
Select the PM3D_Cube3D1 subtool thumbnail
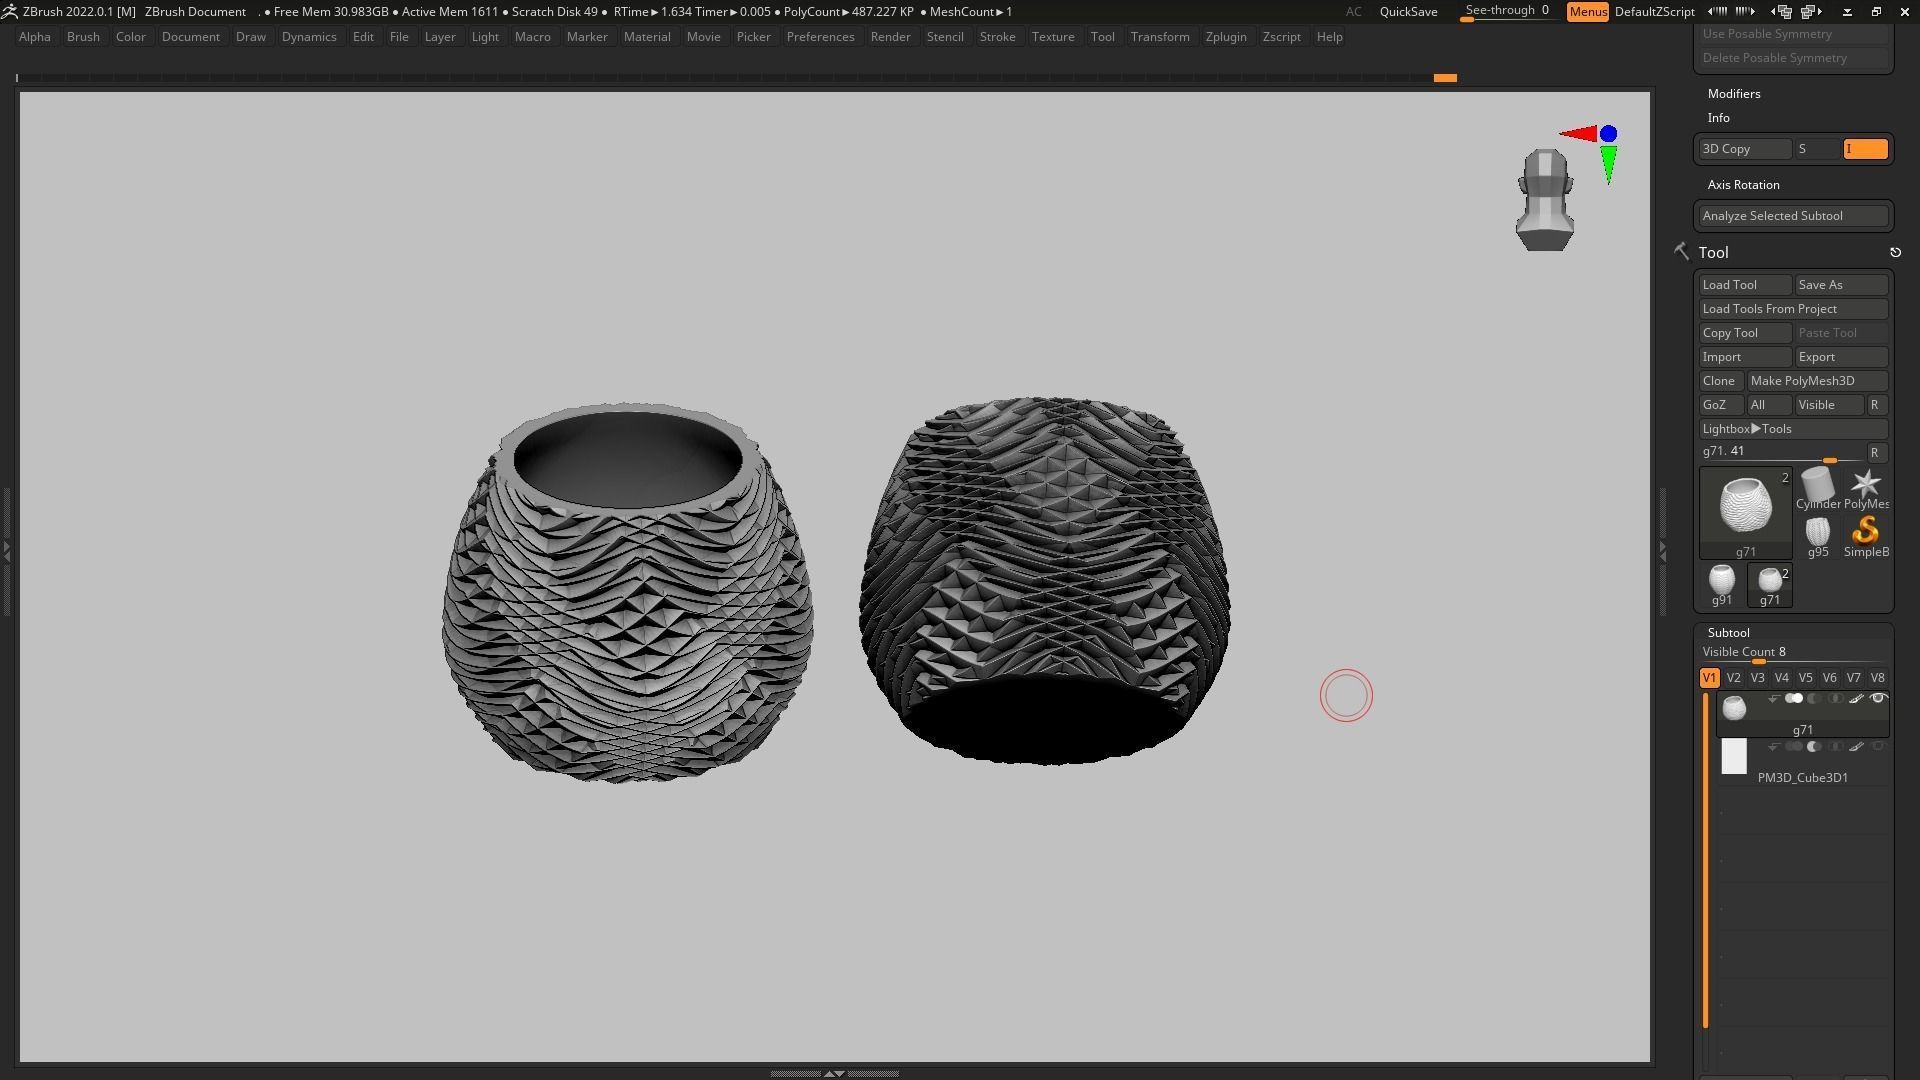1733,757
